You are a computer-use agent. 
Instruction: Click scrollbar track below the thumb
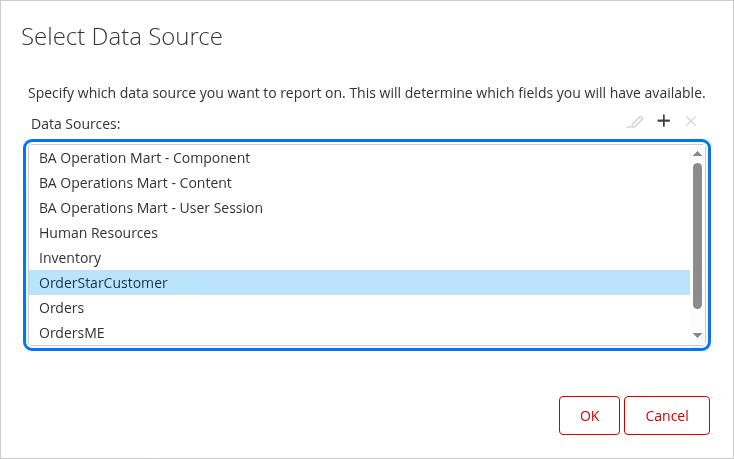[697, 319]
